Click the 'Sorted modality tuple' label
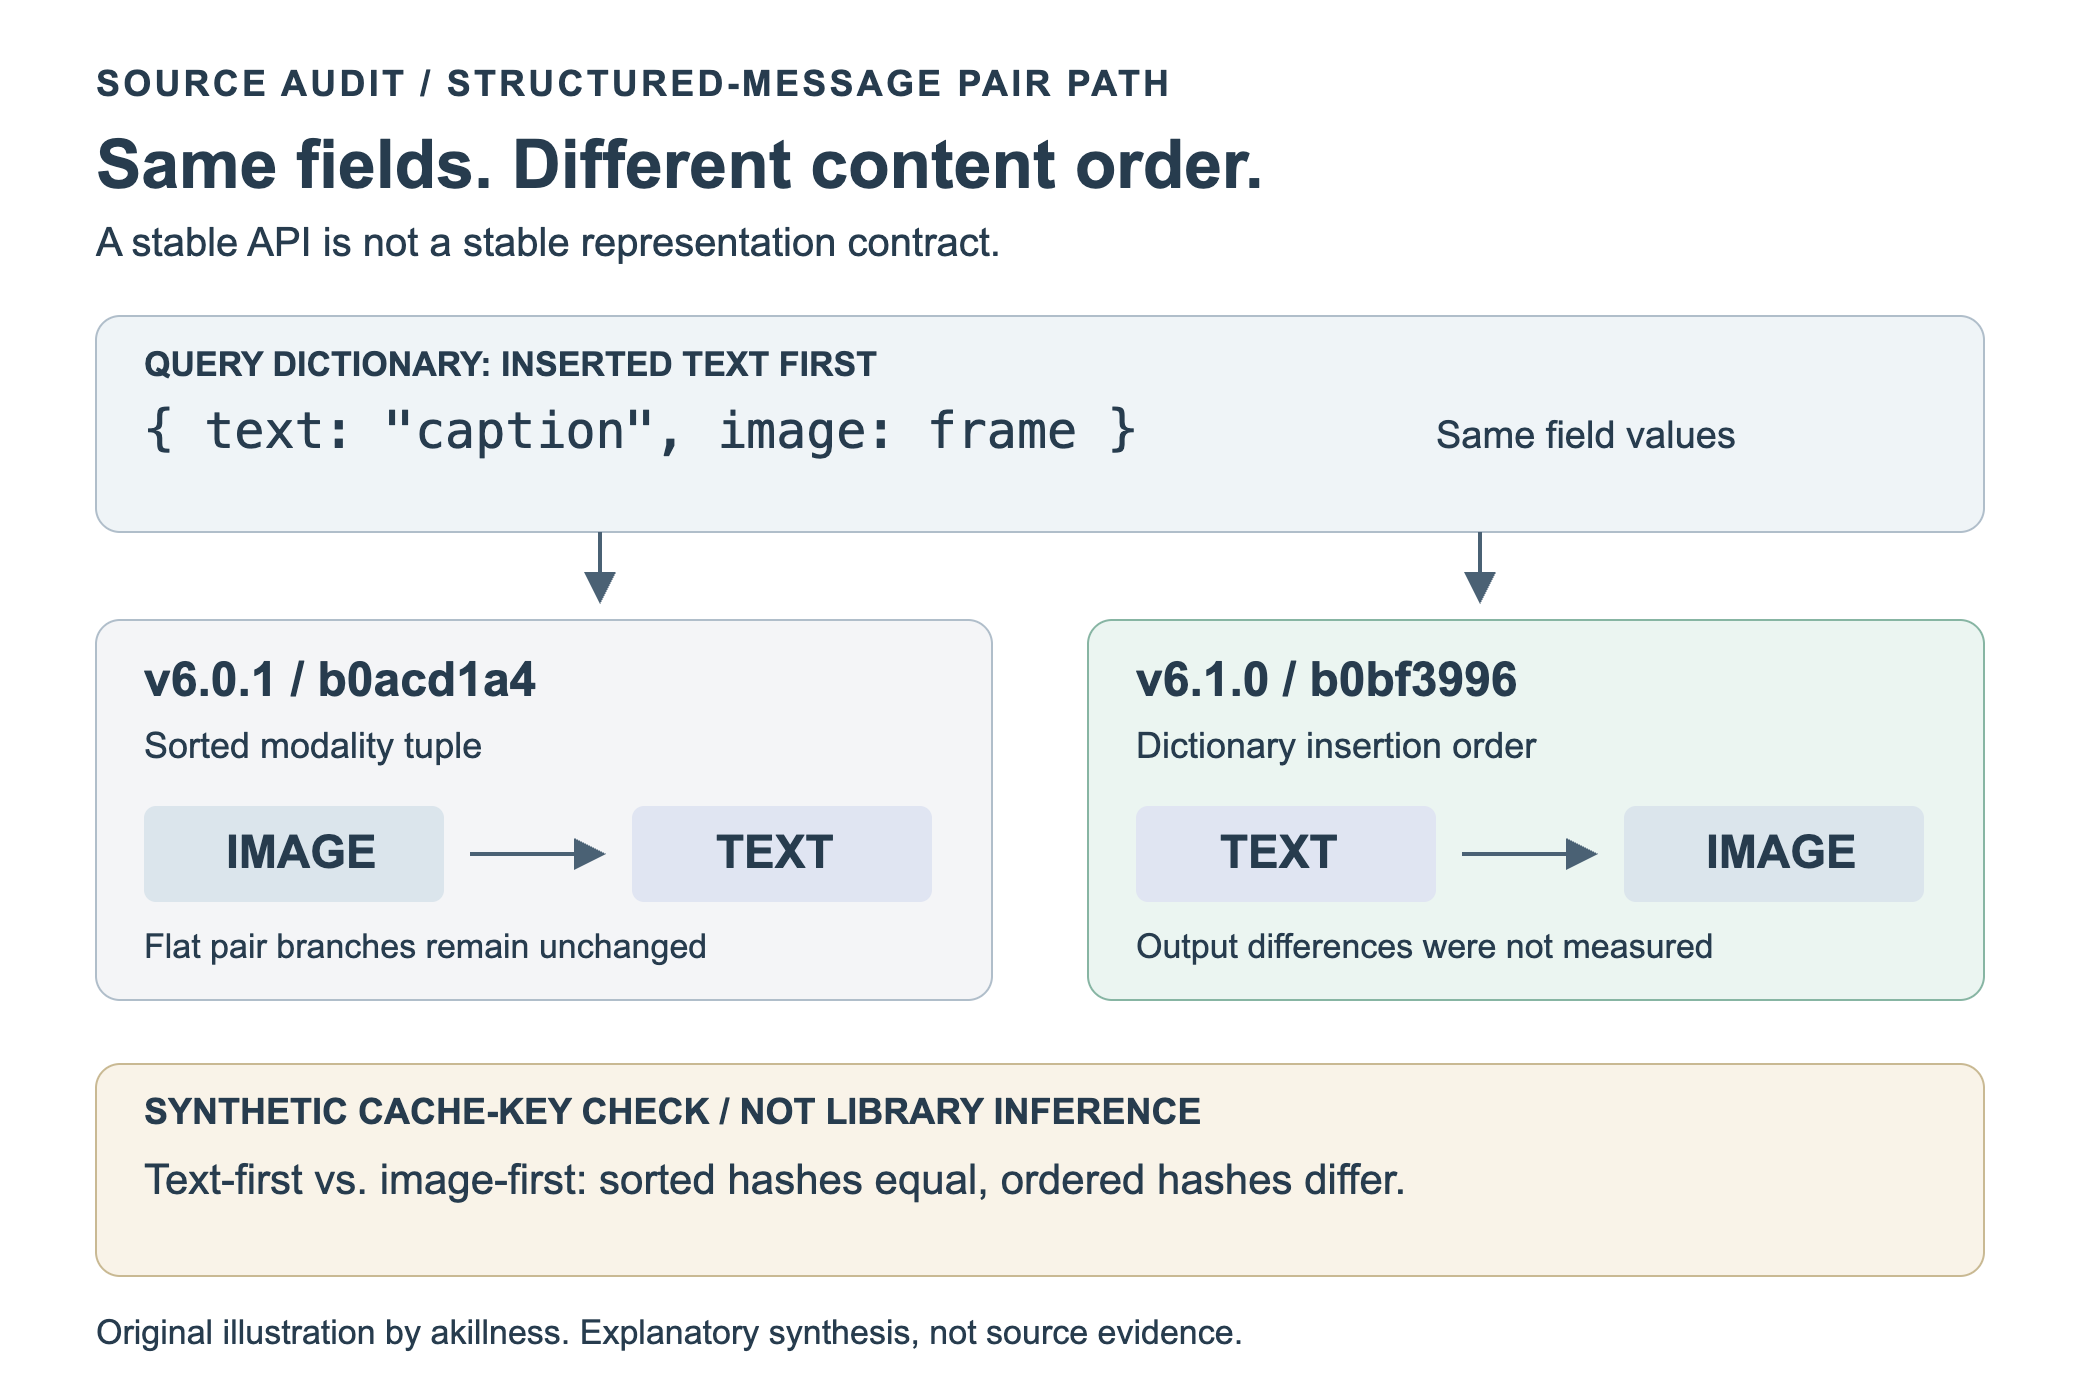The height and width of the screenshot is (1400, 2080). tap(313, 746)
